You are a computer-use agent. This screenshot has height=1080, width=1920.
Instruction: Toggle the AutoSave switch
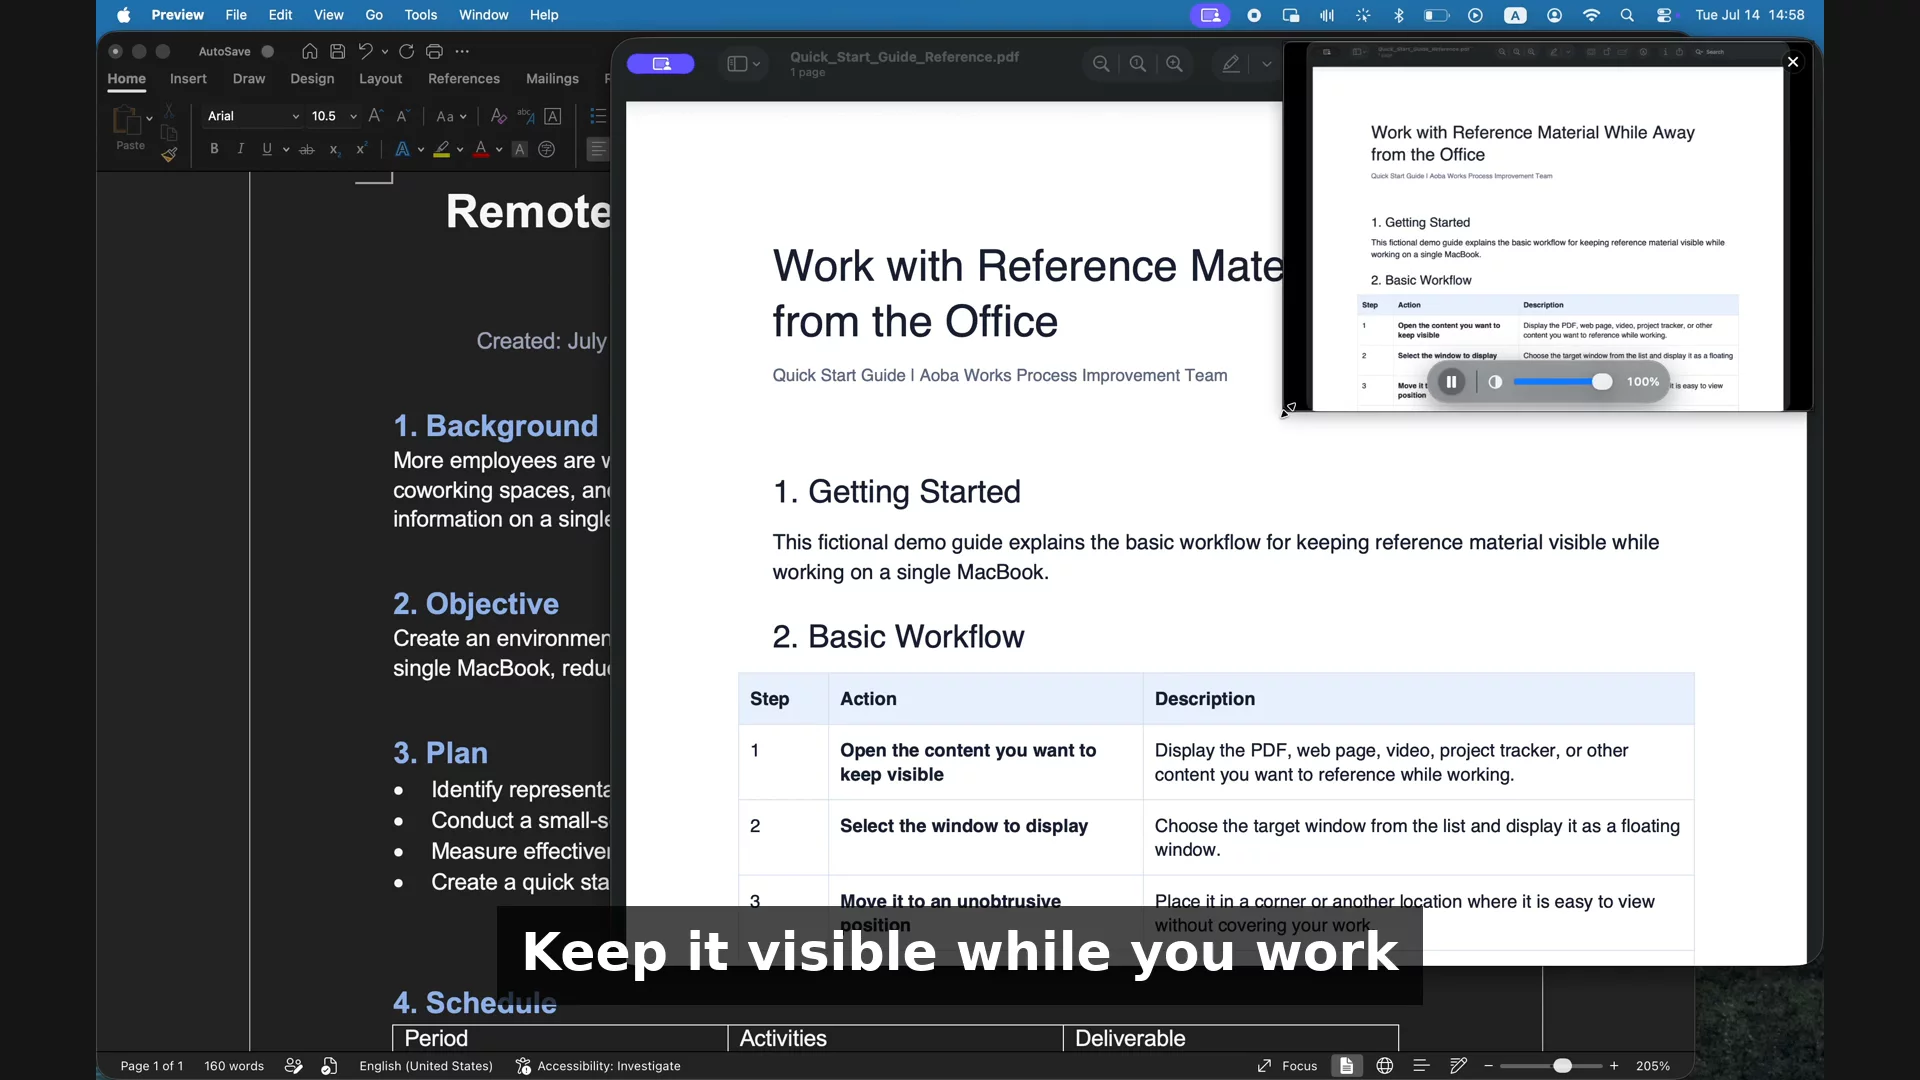tap(267, 51)
